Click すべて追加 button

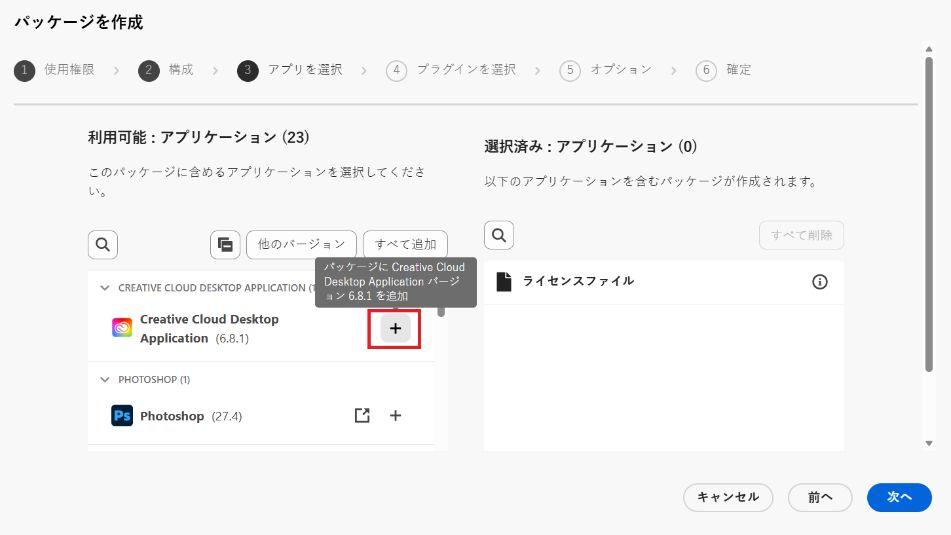point(405,244)
